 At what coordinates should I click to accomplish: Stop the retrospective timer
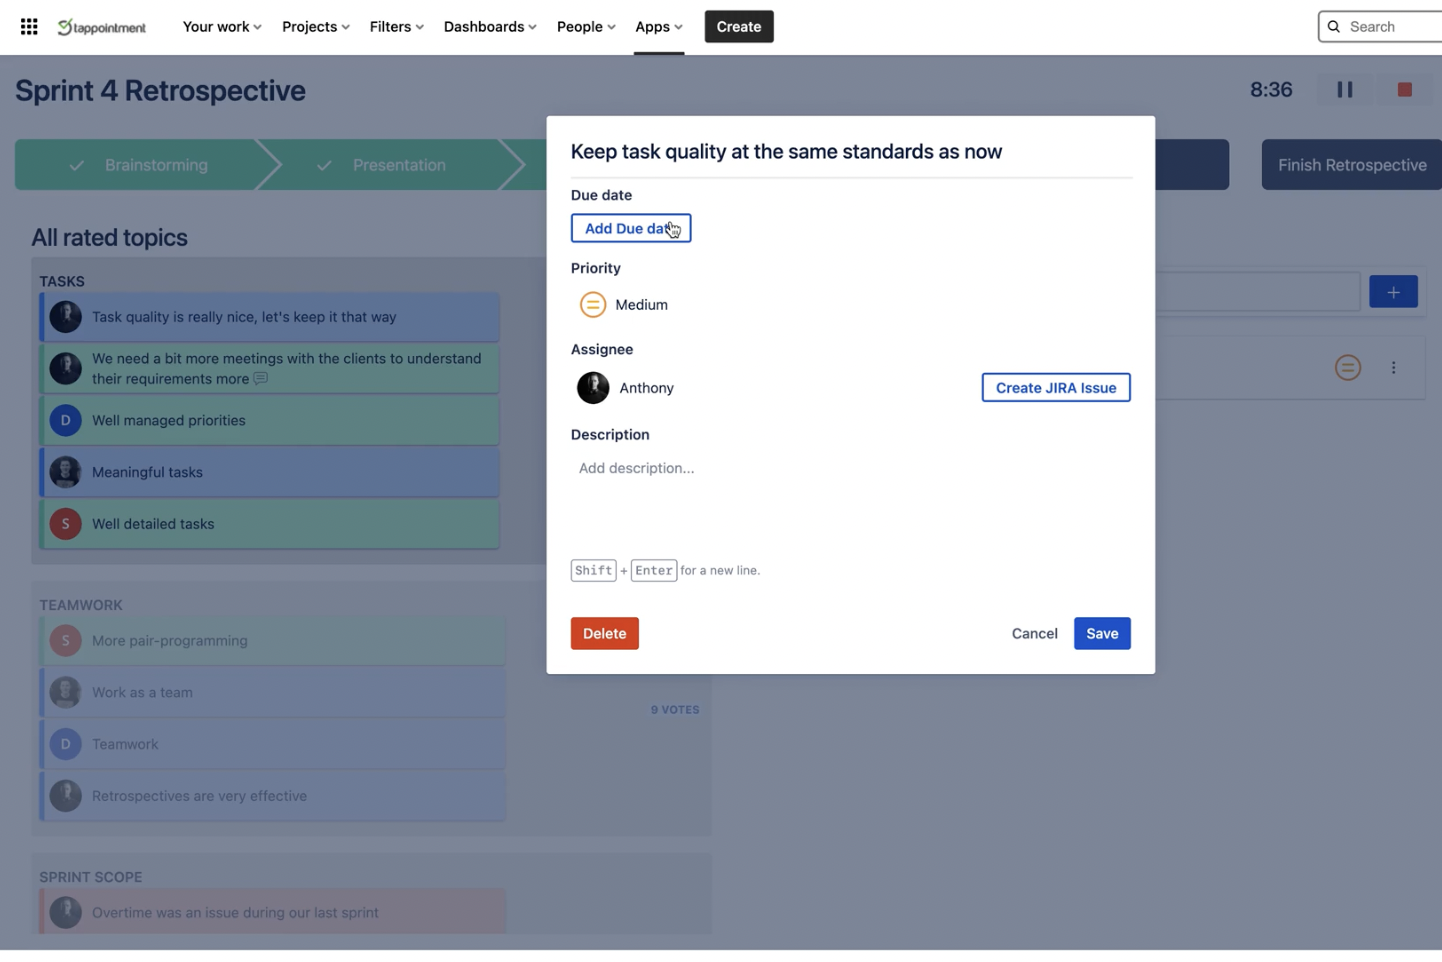point(1404,90)
